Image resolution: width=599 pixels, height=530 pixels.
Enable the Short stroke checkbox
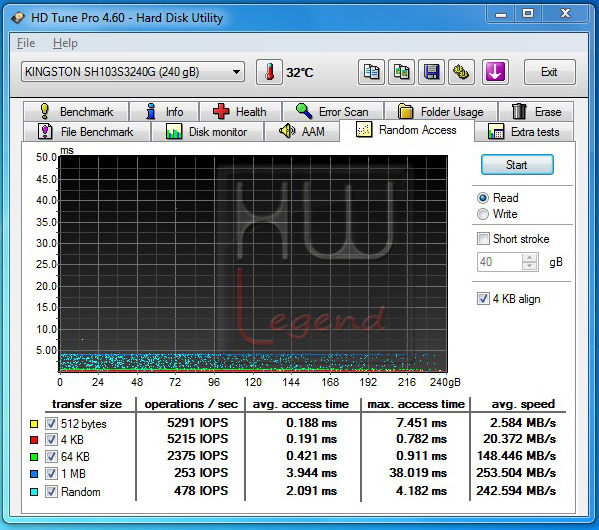click(x=483, y=239)
